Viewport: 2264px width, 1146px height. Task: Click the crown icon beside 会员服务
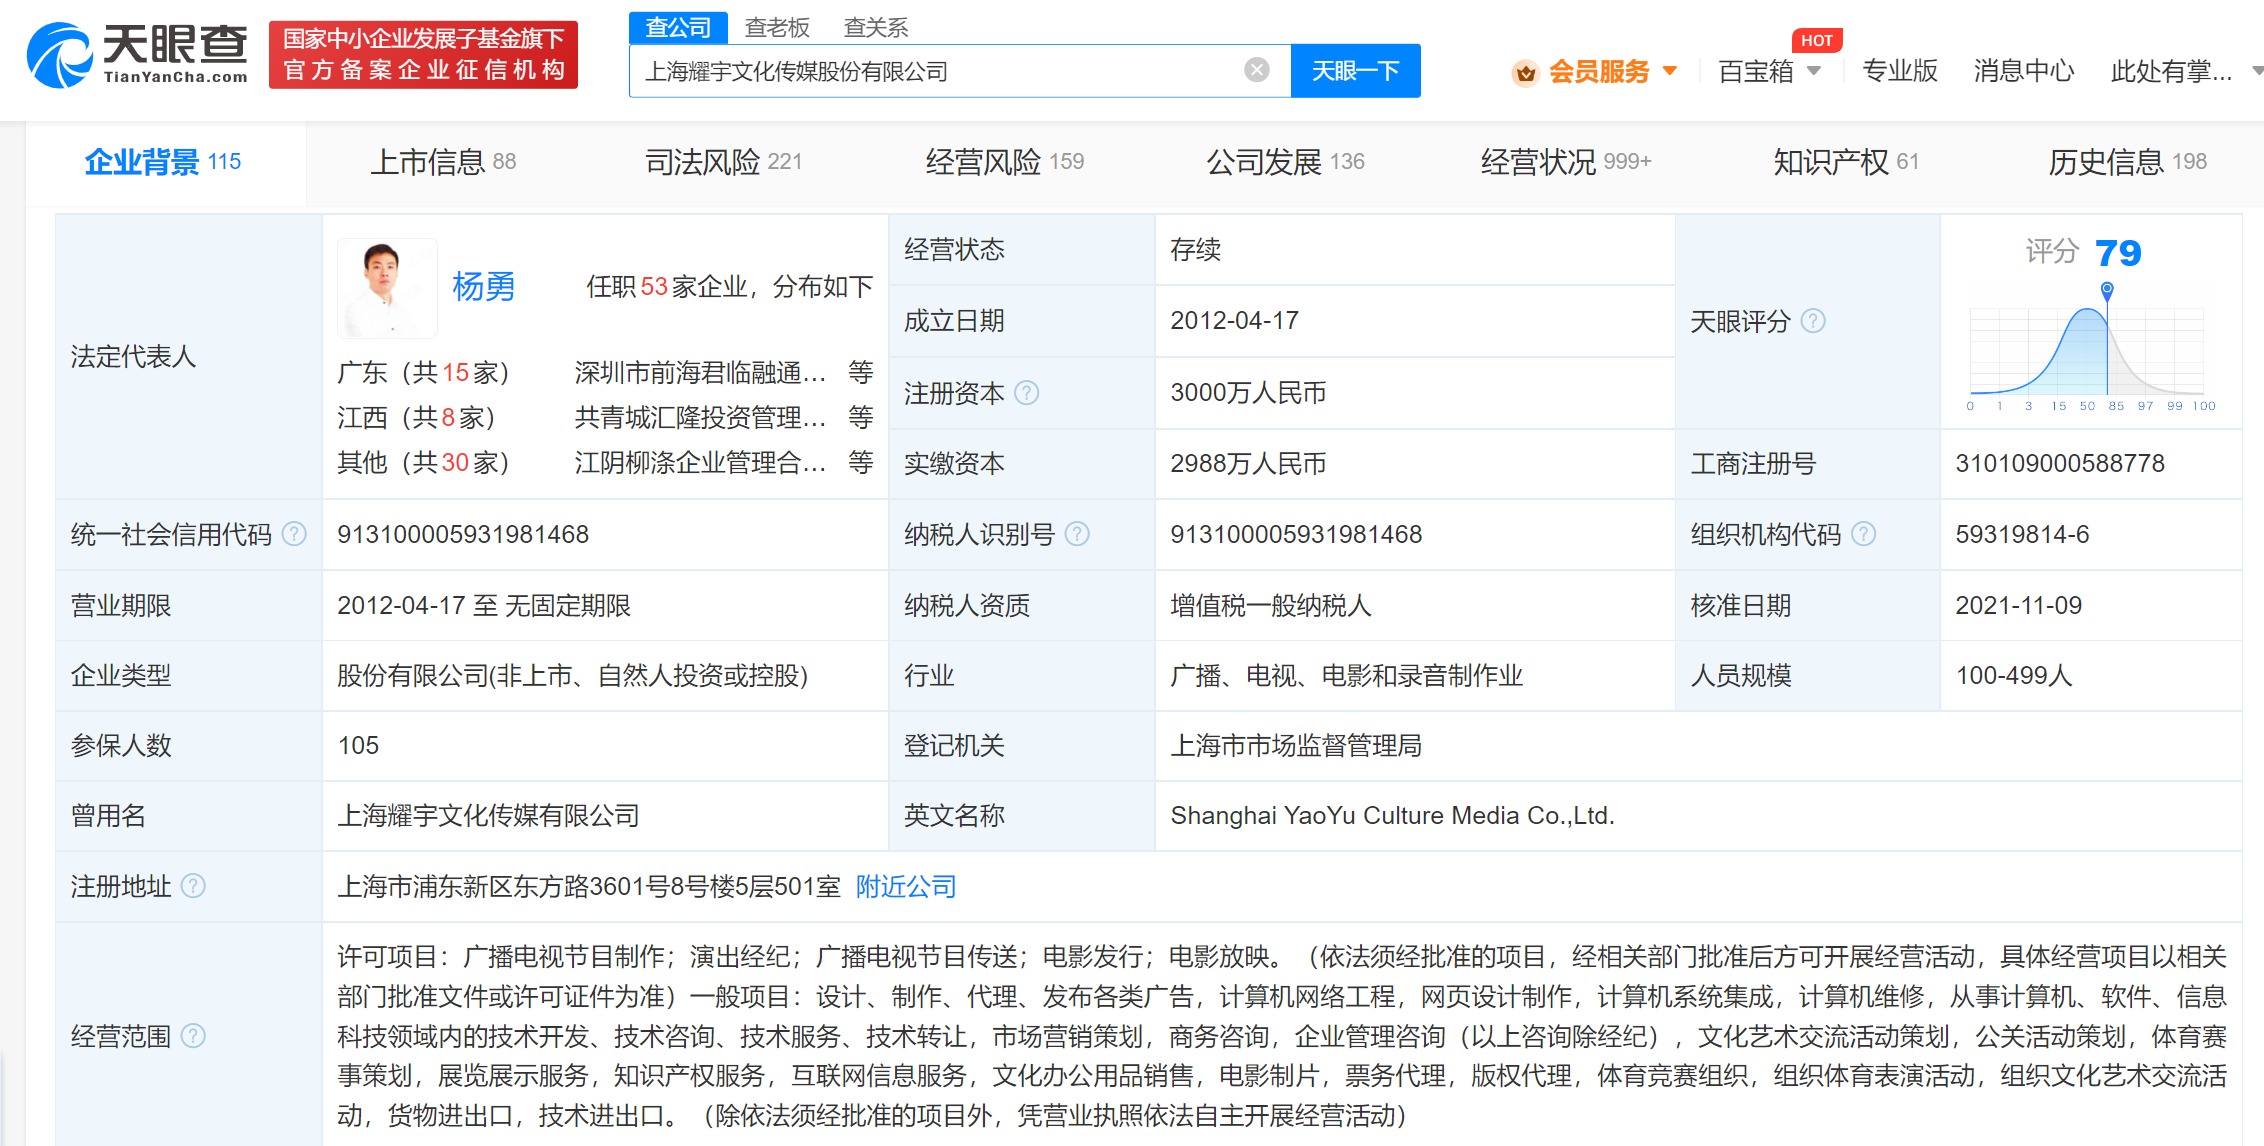1525,72
